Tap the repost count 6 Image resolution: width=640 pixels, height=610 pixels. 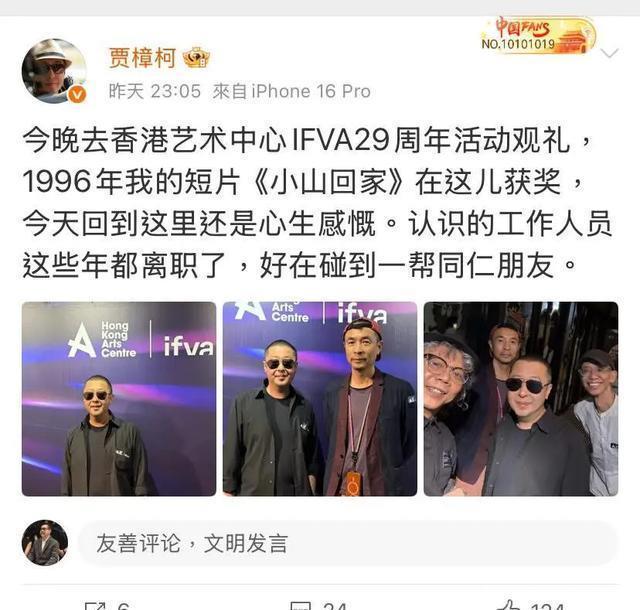(123, 606)
